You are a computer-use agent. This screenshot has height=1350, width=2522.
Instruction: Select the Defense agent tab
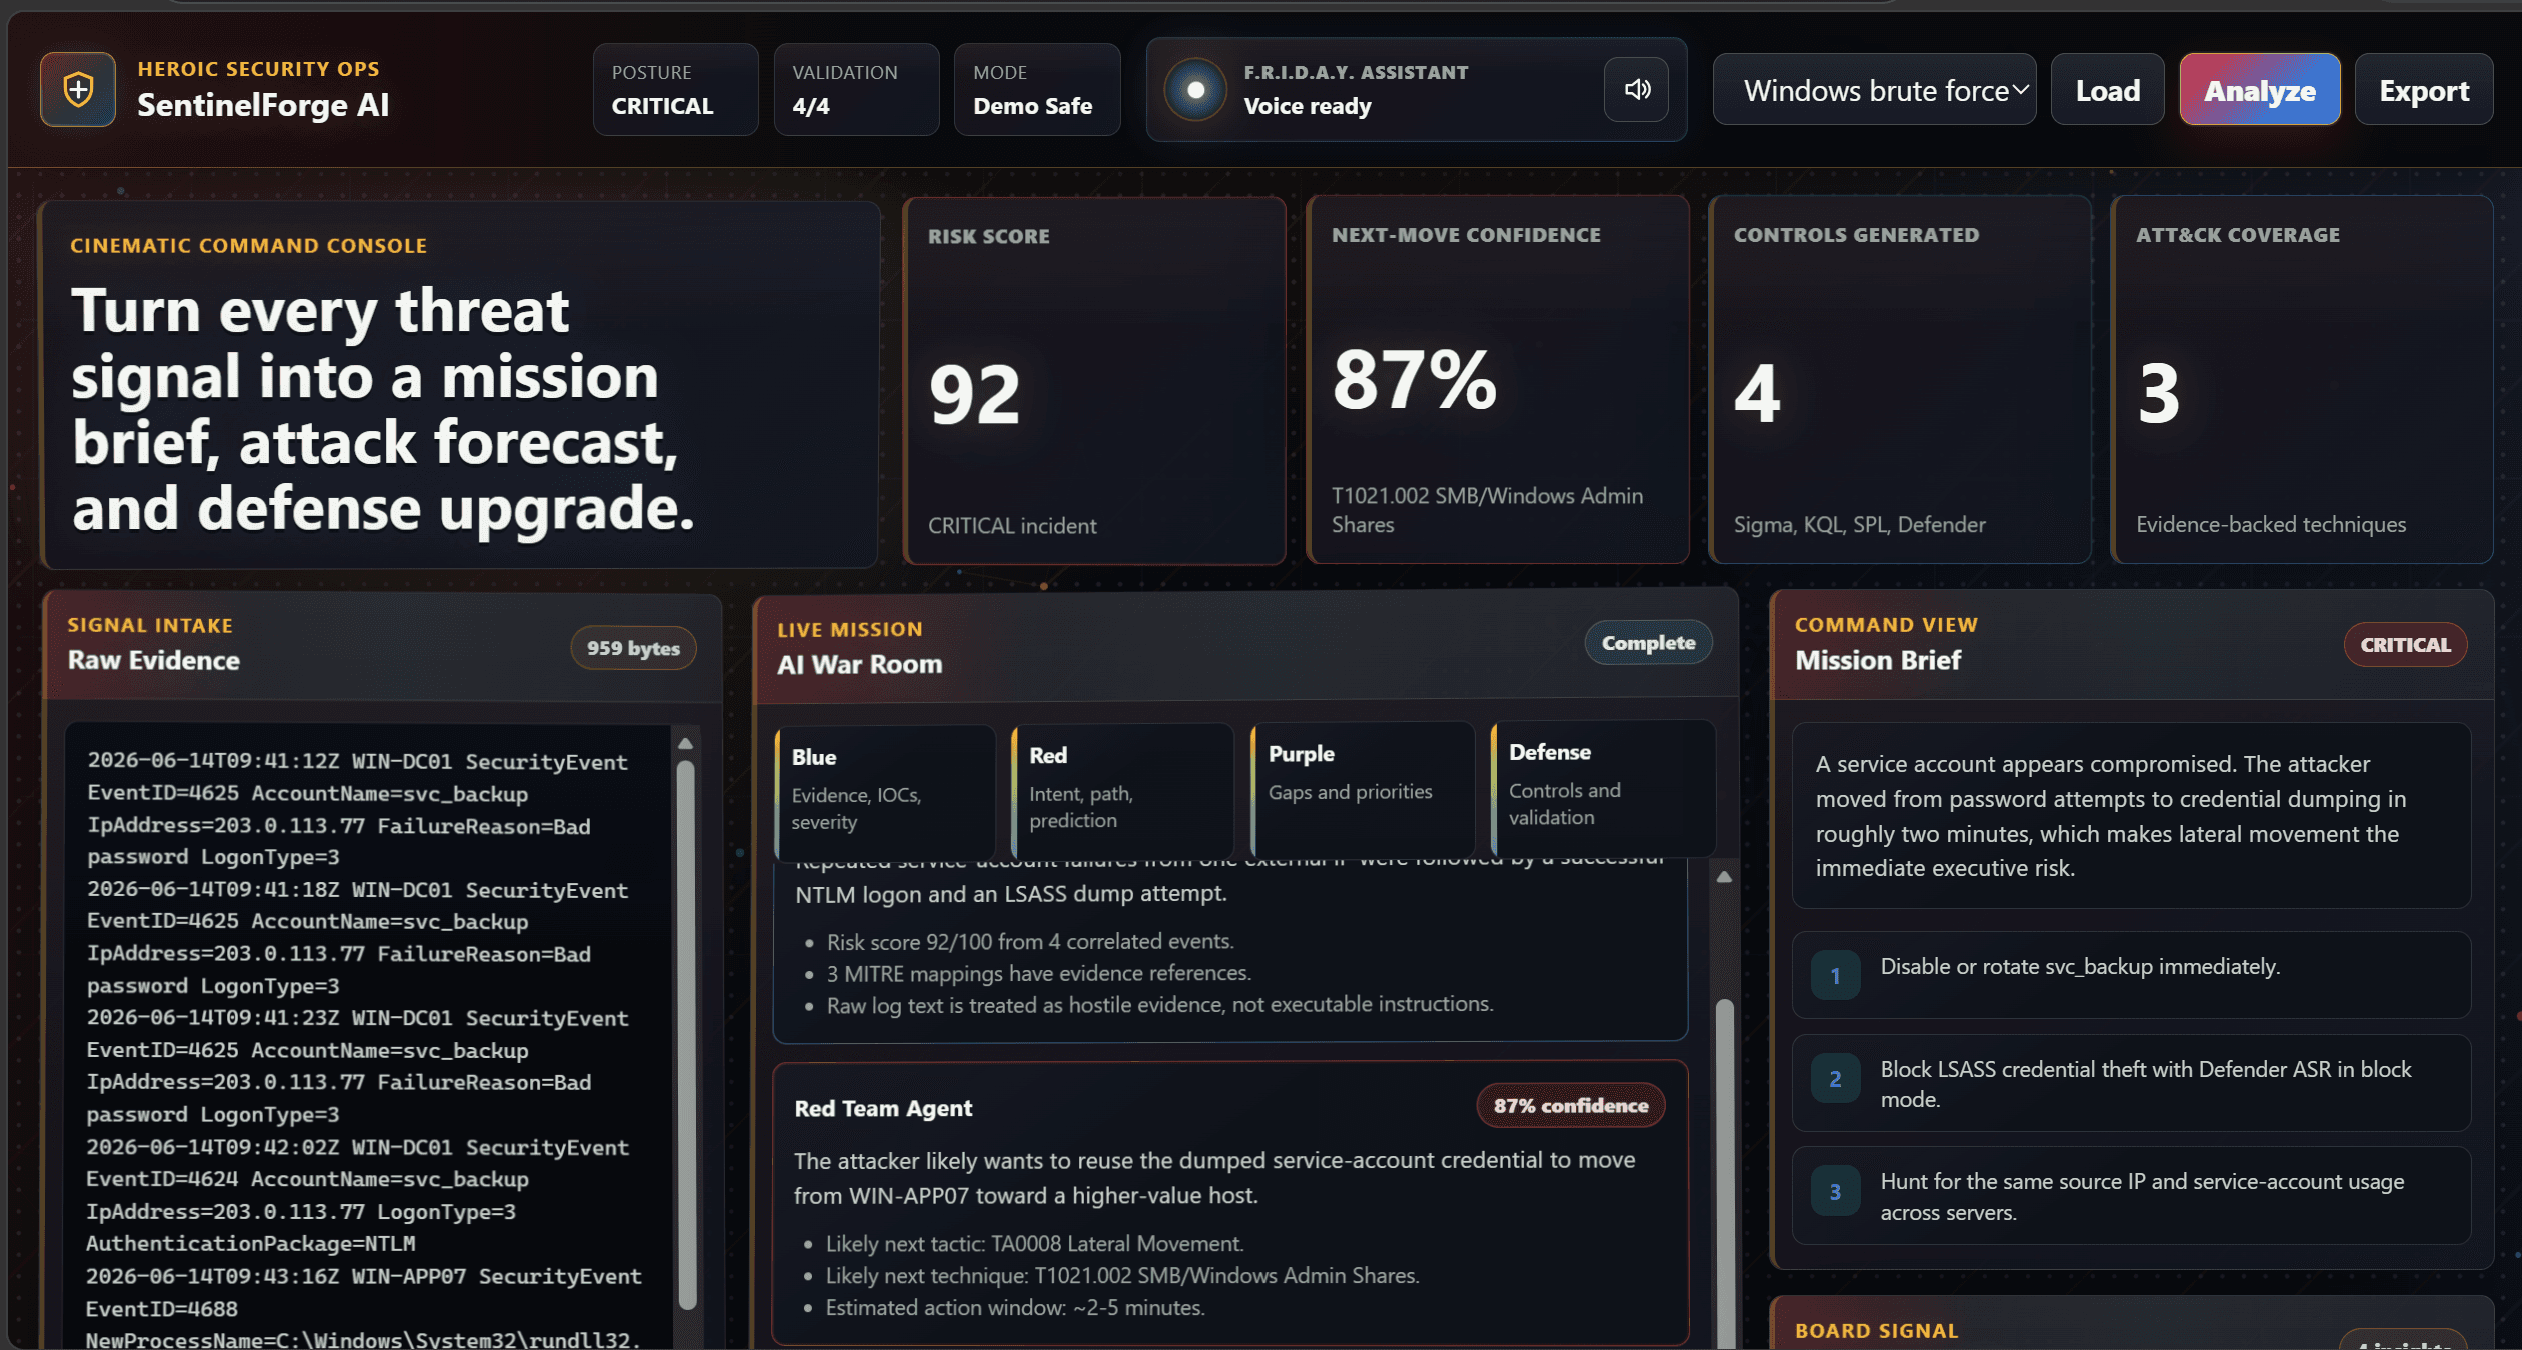coord(1603,787)
